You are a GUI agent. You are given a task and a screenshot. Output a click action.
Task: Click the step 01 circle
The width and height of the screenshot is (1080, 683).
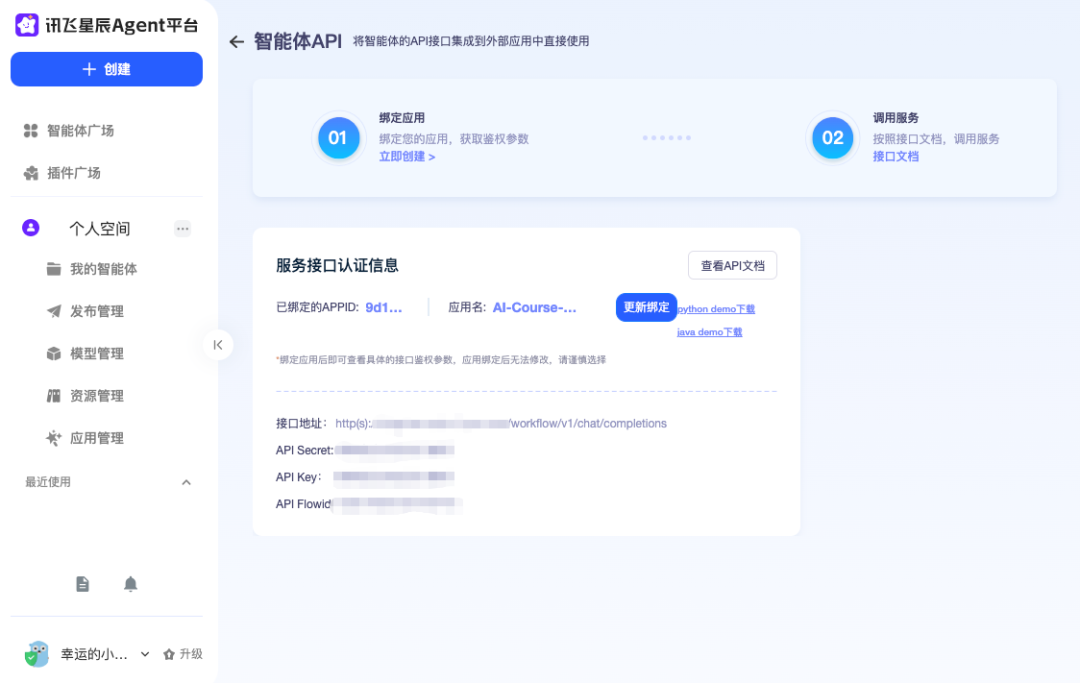pos(338,138)
